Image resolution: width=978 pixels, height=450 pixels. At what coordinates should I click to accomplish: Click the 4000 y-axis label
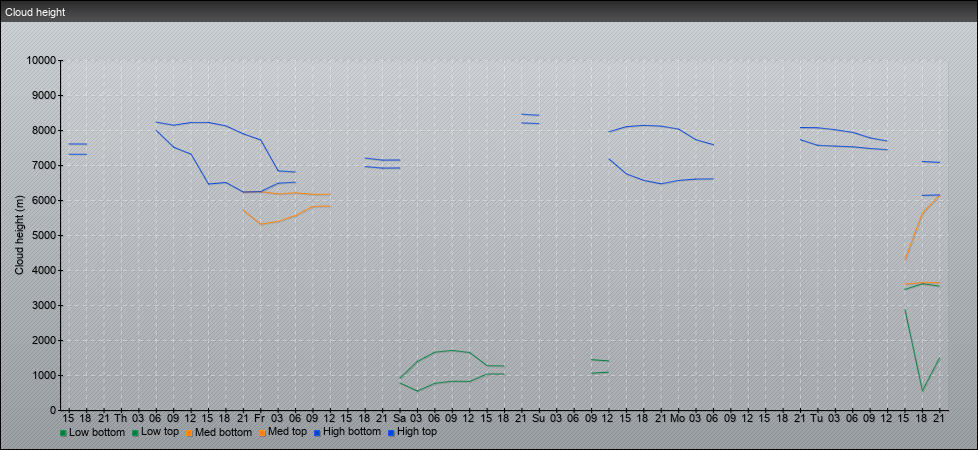click(x=44, y=270)
